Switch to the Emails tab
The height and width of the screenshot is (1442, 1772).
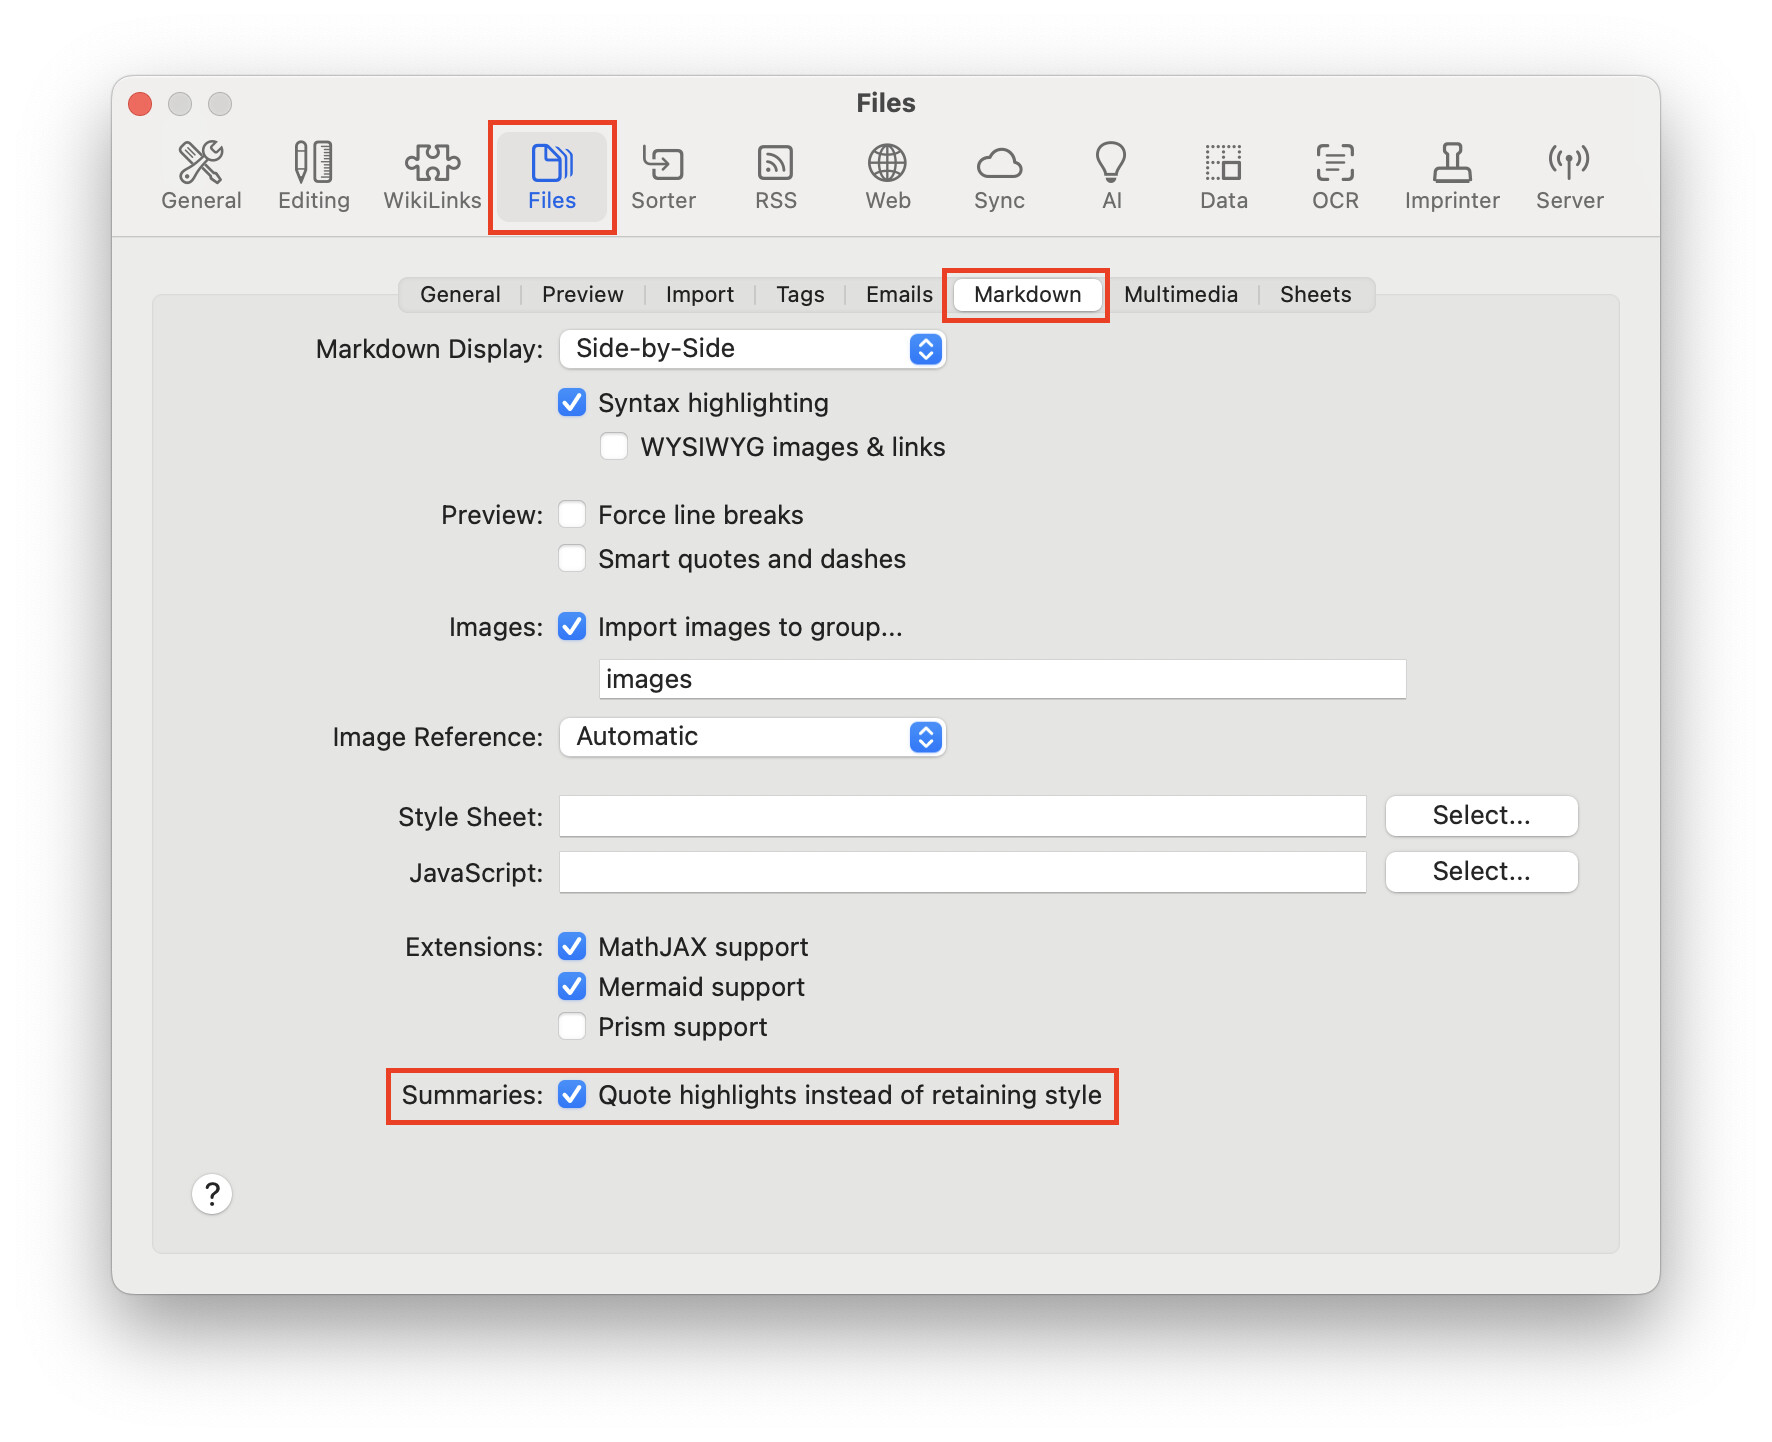tap(897, 294)
